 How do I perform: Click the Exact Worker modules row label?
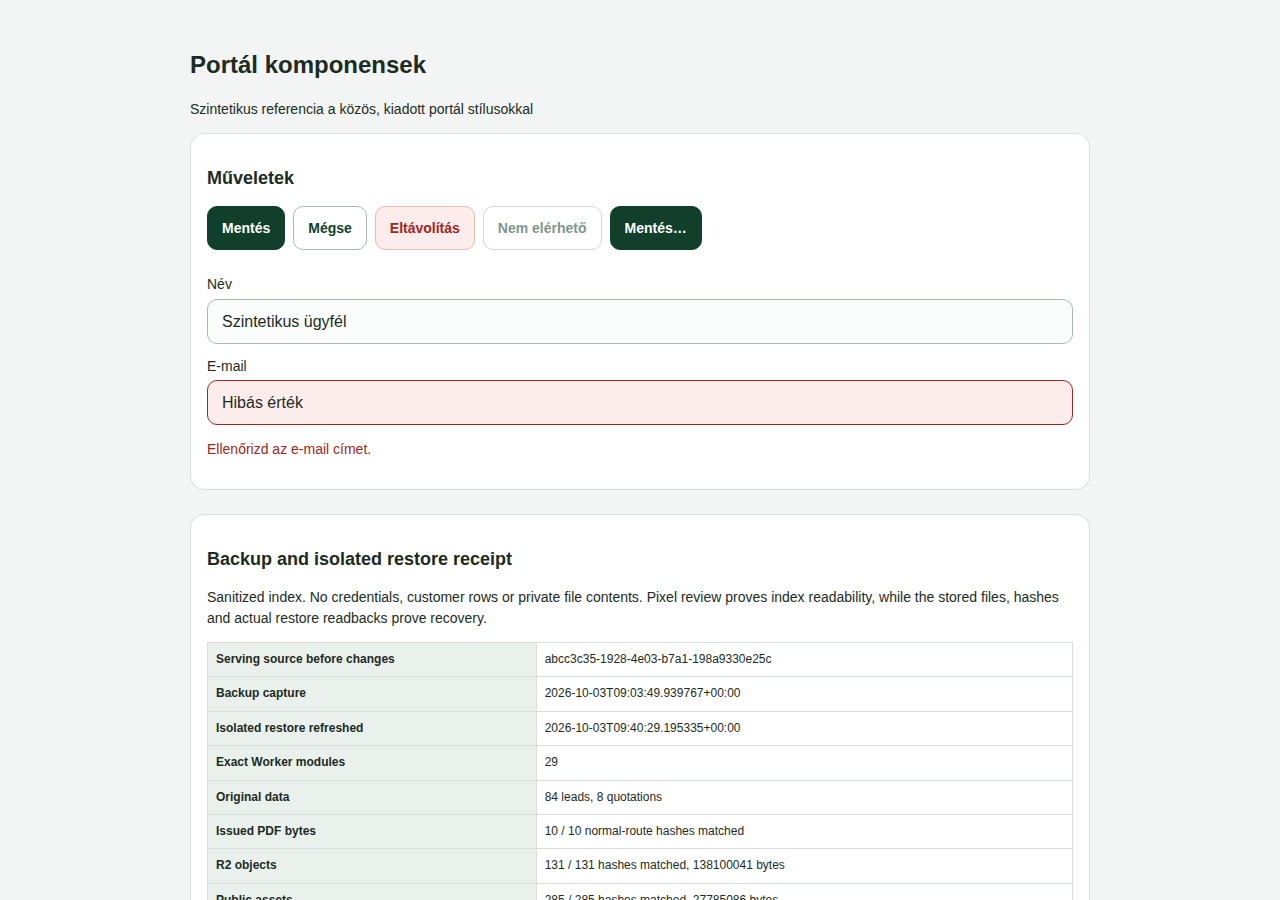click(x=281, y=762)
